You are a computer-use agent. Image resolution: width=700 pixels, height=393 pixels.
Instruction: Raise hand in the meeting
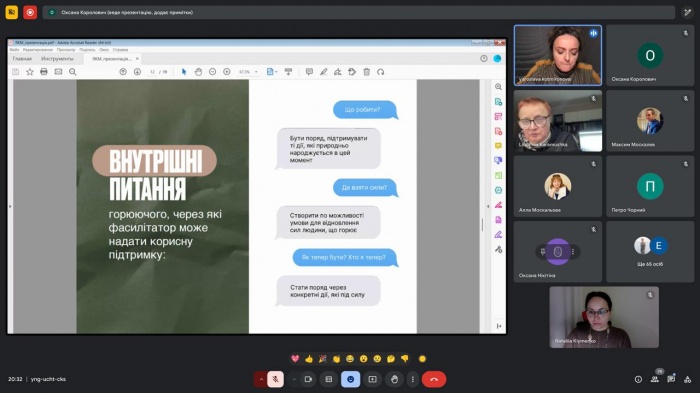point(394,379)
